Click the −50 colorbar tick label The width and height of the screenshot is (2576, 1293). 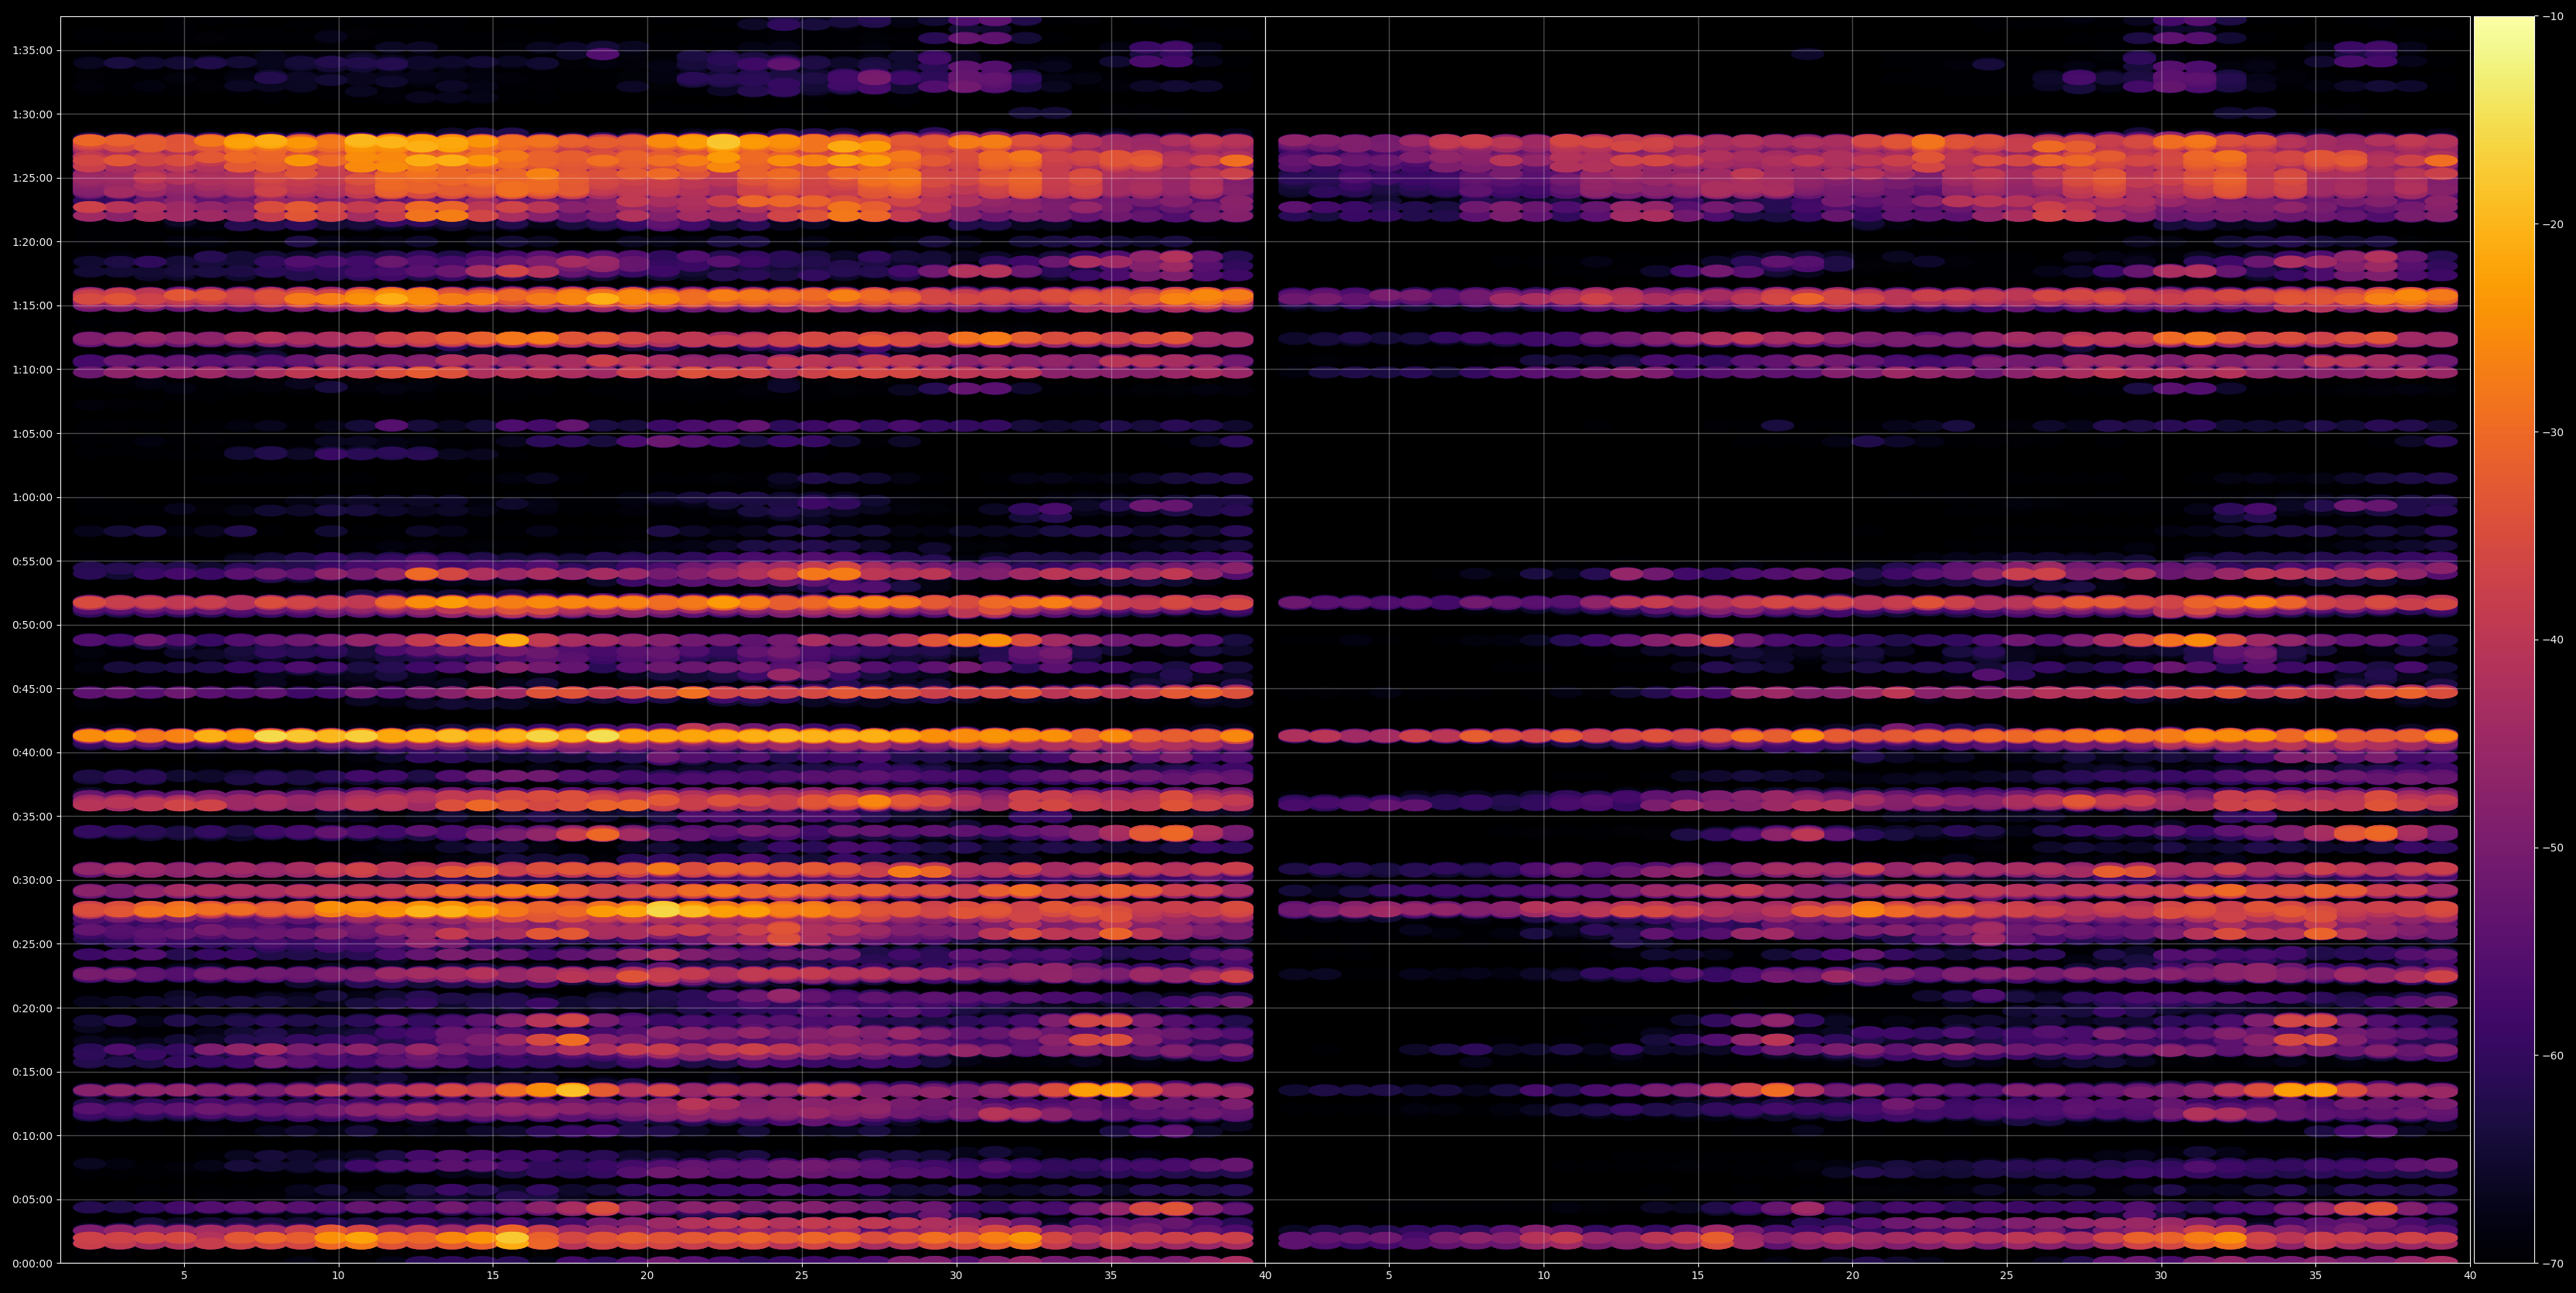2553,848
